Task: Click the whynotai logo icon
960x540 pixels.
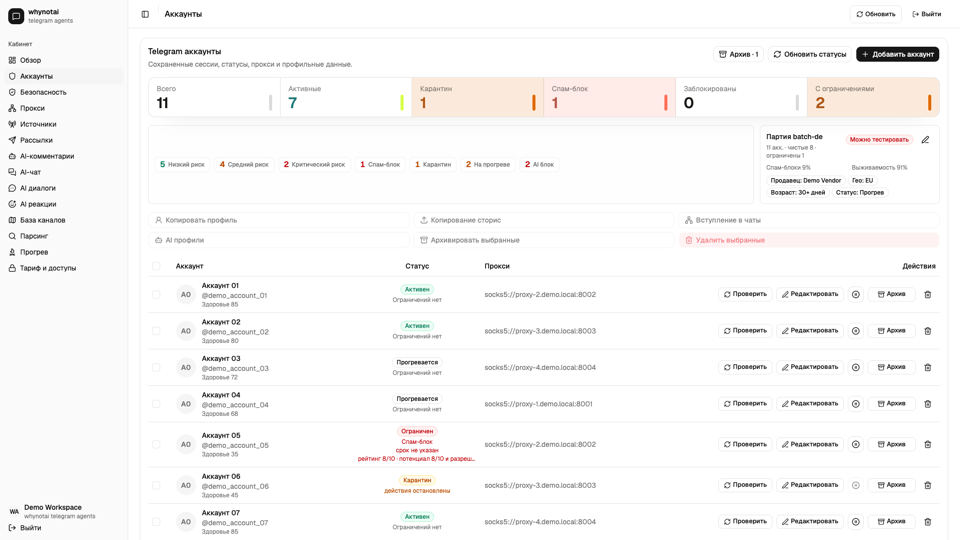Action: [16, 16]
